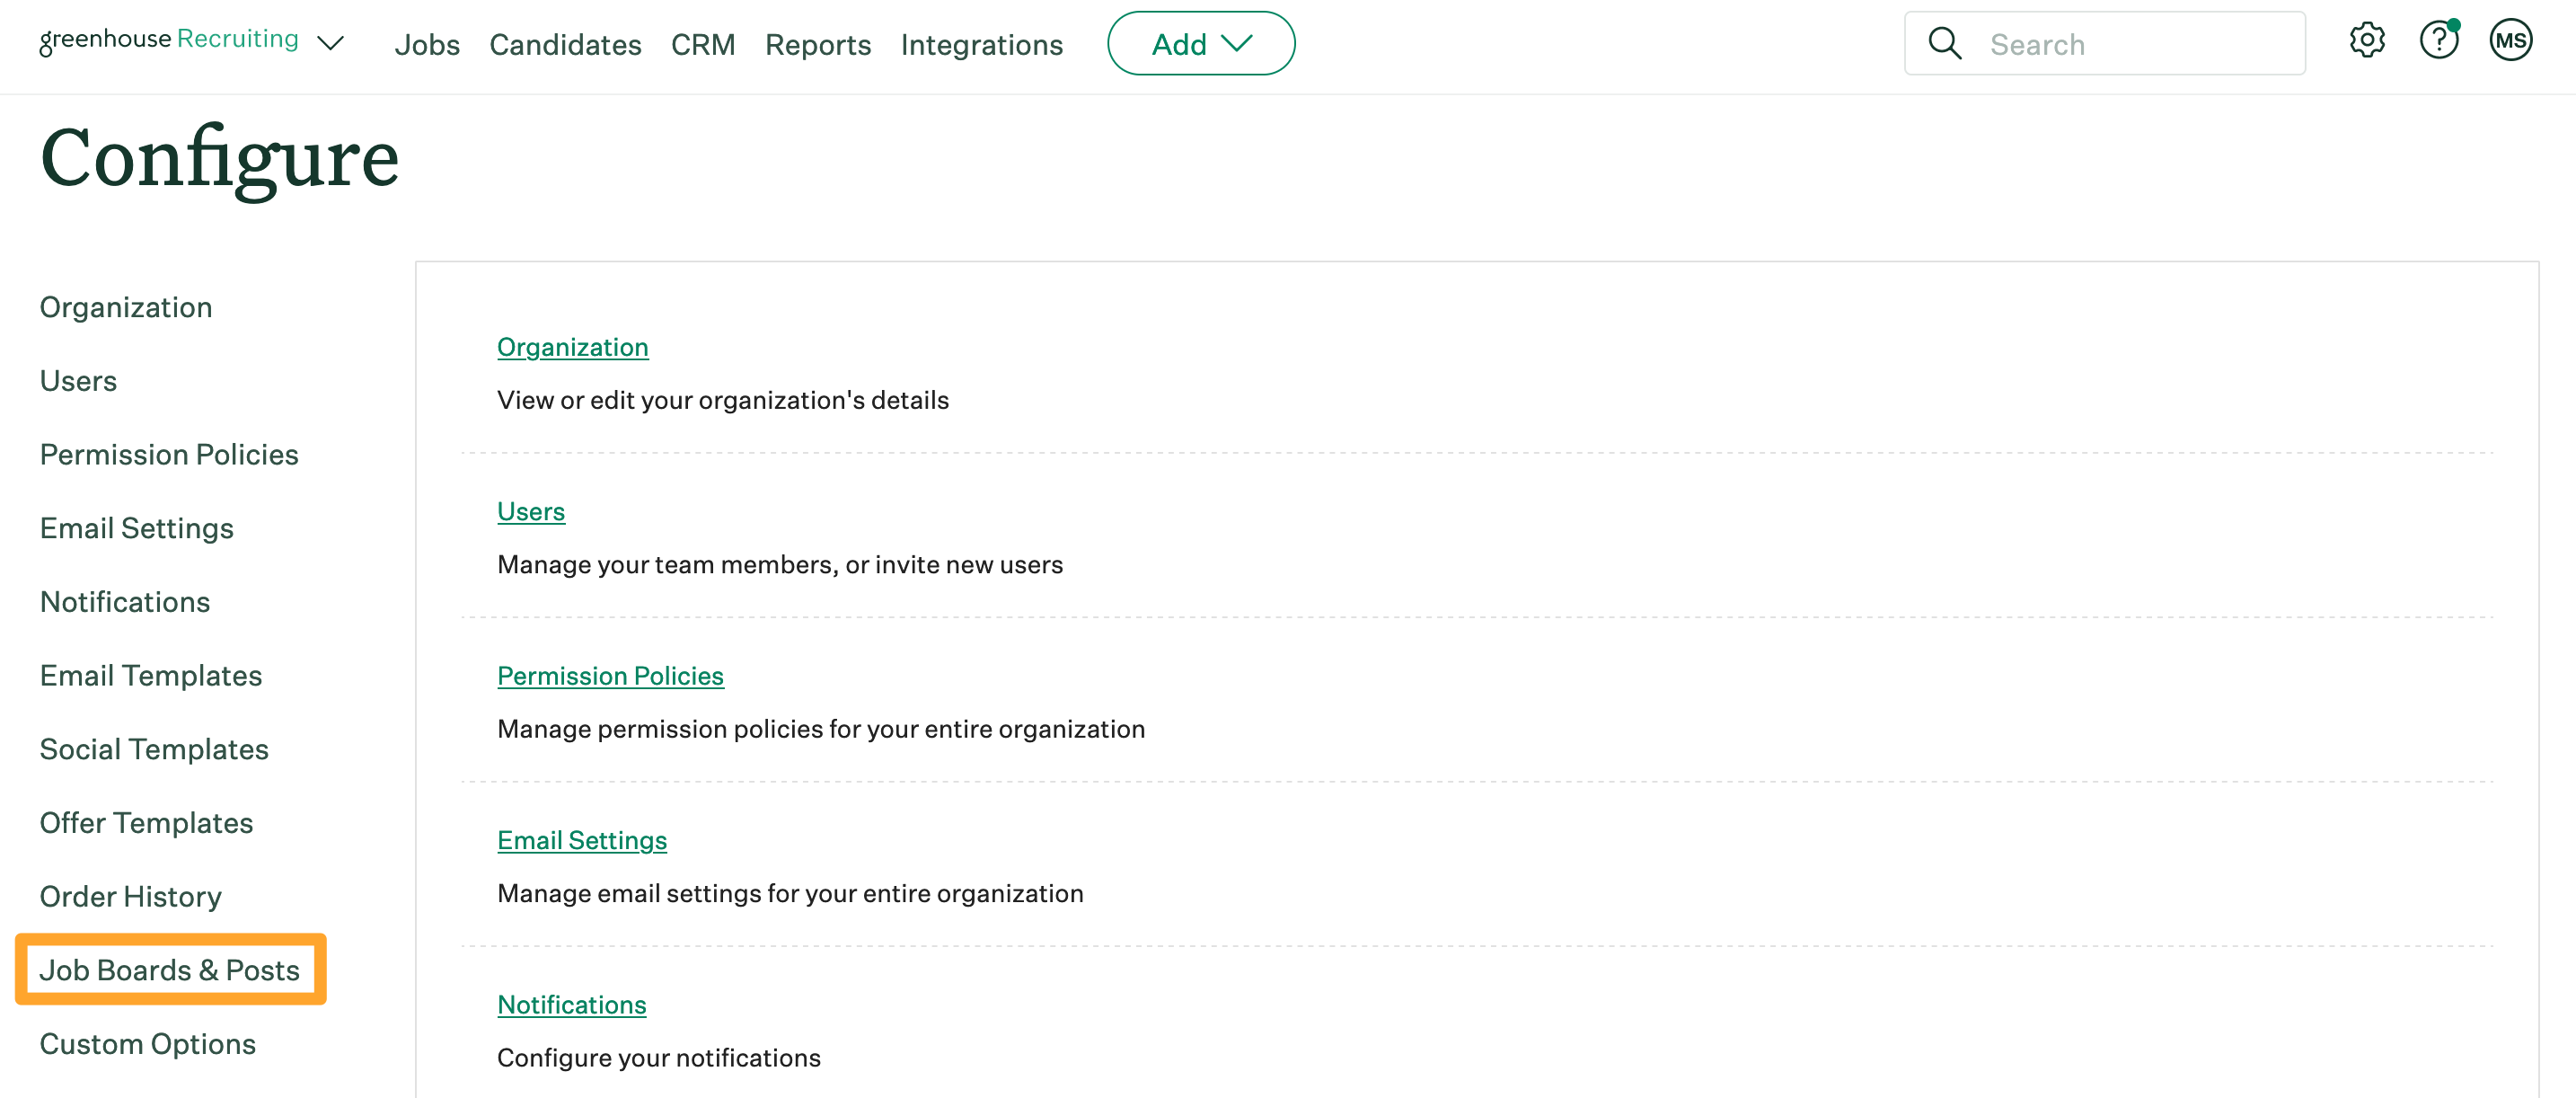
Task: Click the Notifications sidebar option
Action: pyautogui.click(x=125, y=602)
